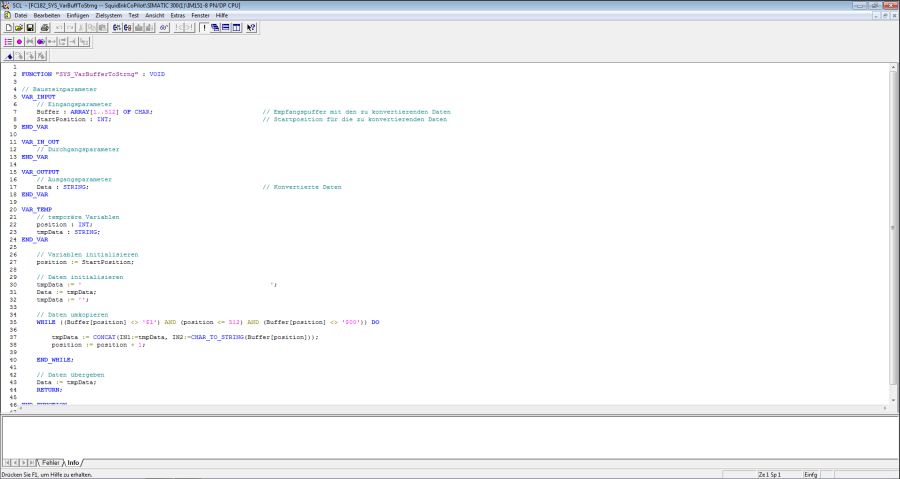Image resolution: width=900 pixels, height=479 pixels.
Task: Click the pink list icon in second toolbar
Action: (8, 42)
